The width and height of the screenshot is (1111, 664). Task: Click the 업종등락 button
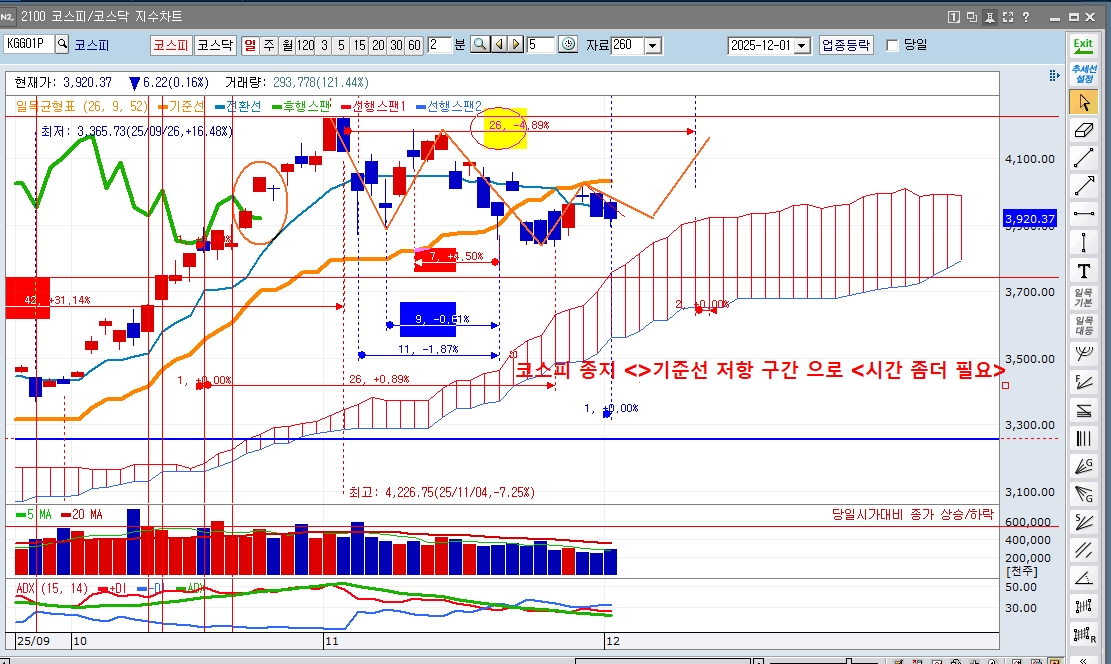[846, 45]
